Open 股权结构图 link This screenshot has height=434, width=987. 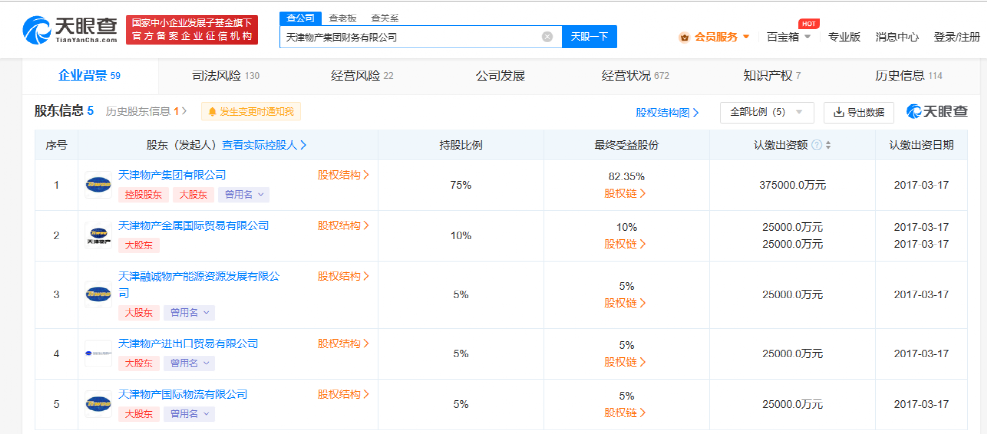click(x=667, y=113)
